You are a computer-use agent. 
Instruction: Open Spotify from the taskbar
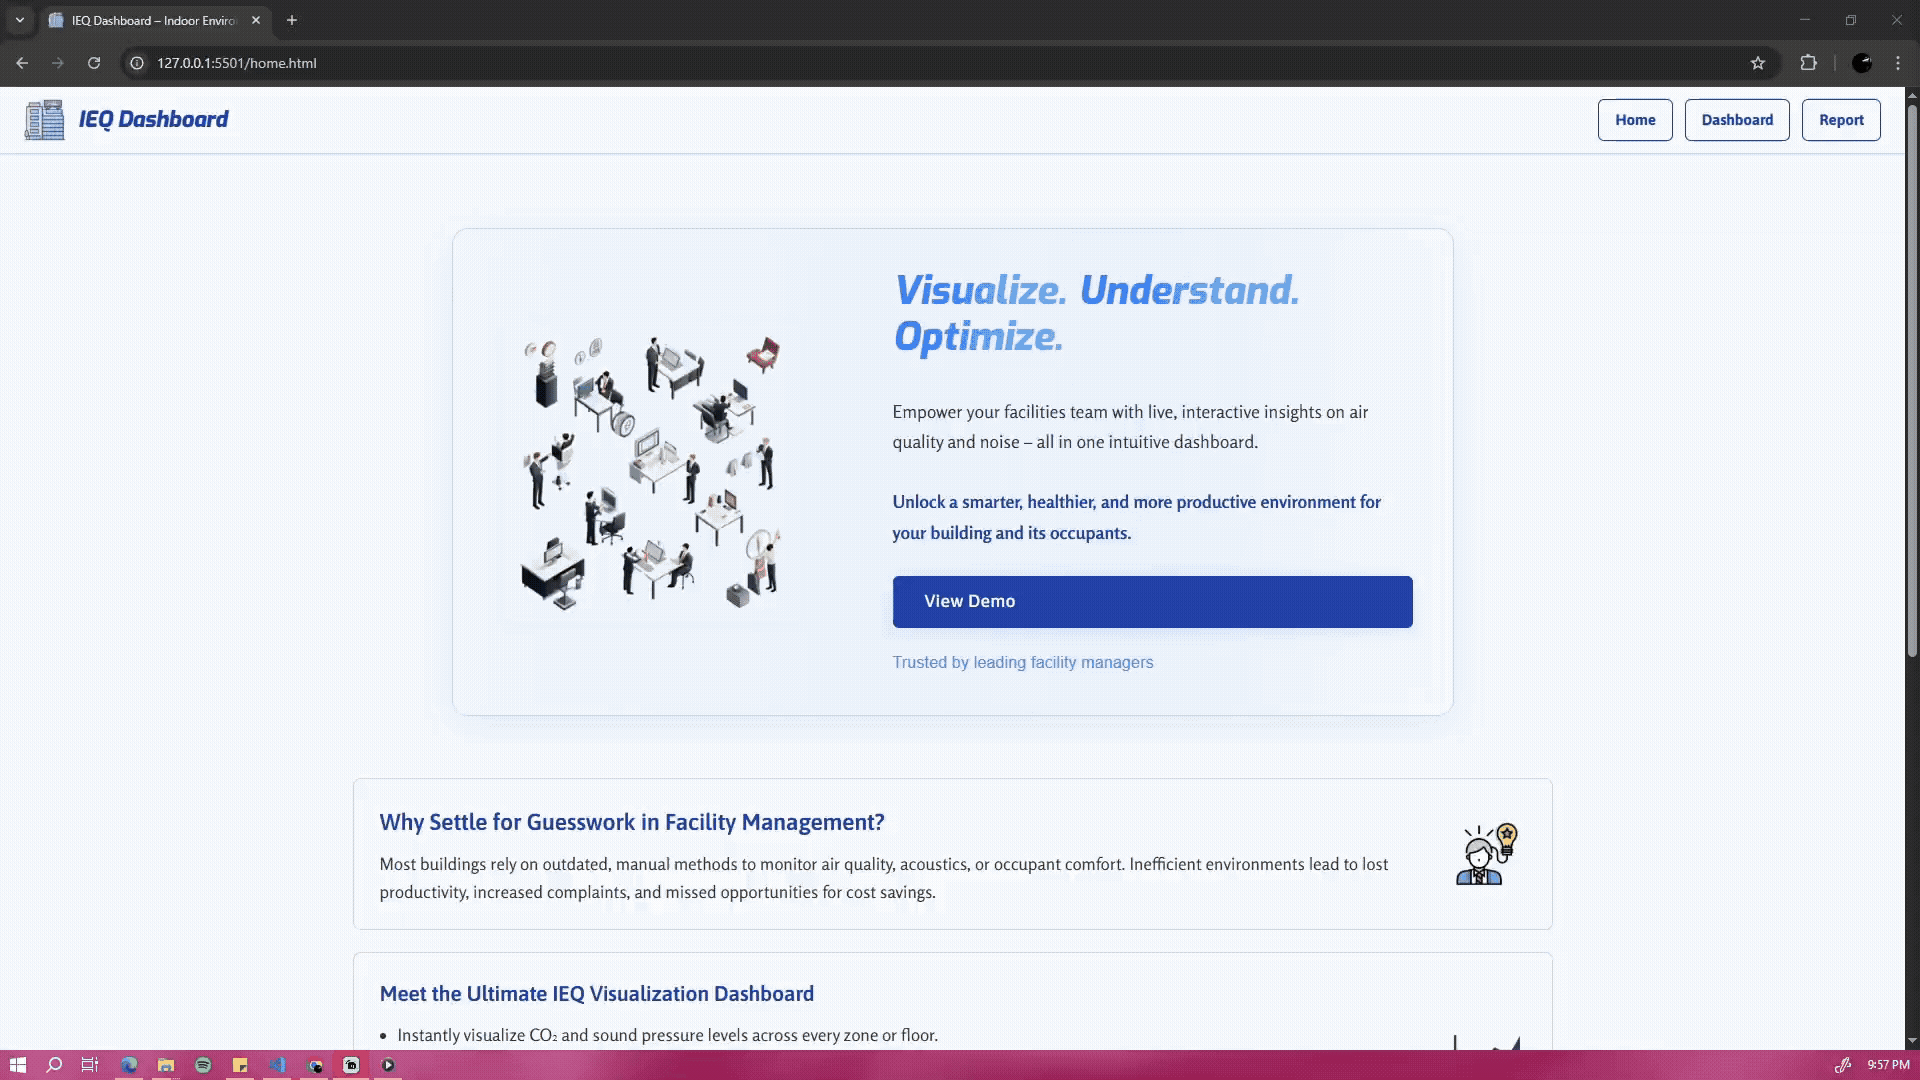[203, 1065]
